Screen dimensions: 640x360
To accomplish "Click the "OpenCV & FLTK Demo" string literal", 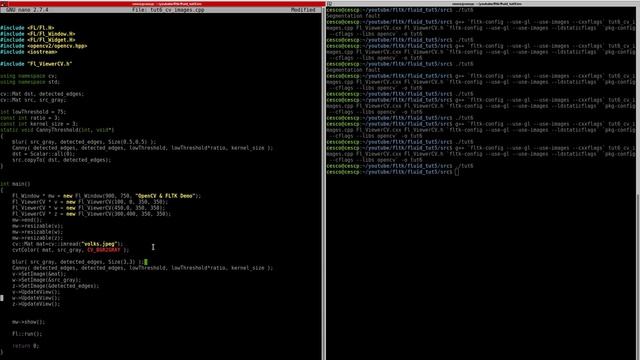I will 165,196.
